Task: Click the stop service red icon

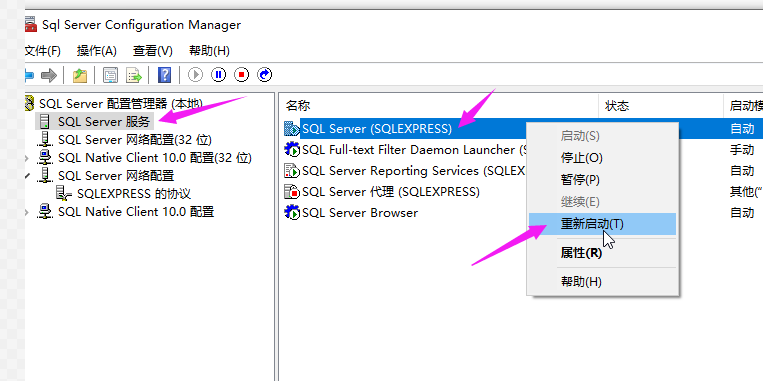Action: coord(241,75)
